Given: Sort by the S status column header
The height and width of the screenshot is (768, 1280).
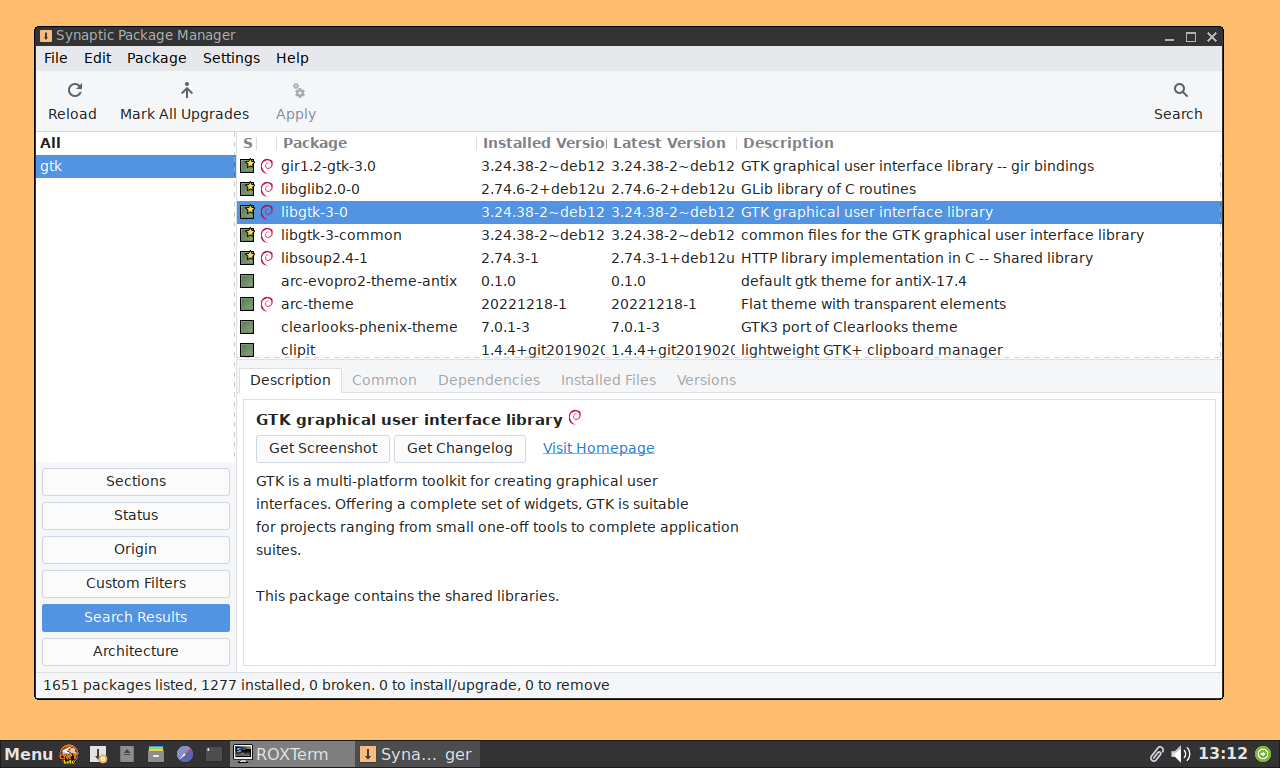Looking at the screenshot, I should 248,143.
